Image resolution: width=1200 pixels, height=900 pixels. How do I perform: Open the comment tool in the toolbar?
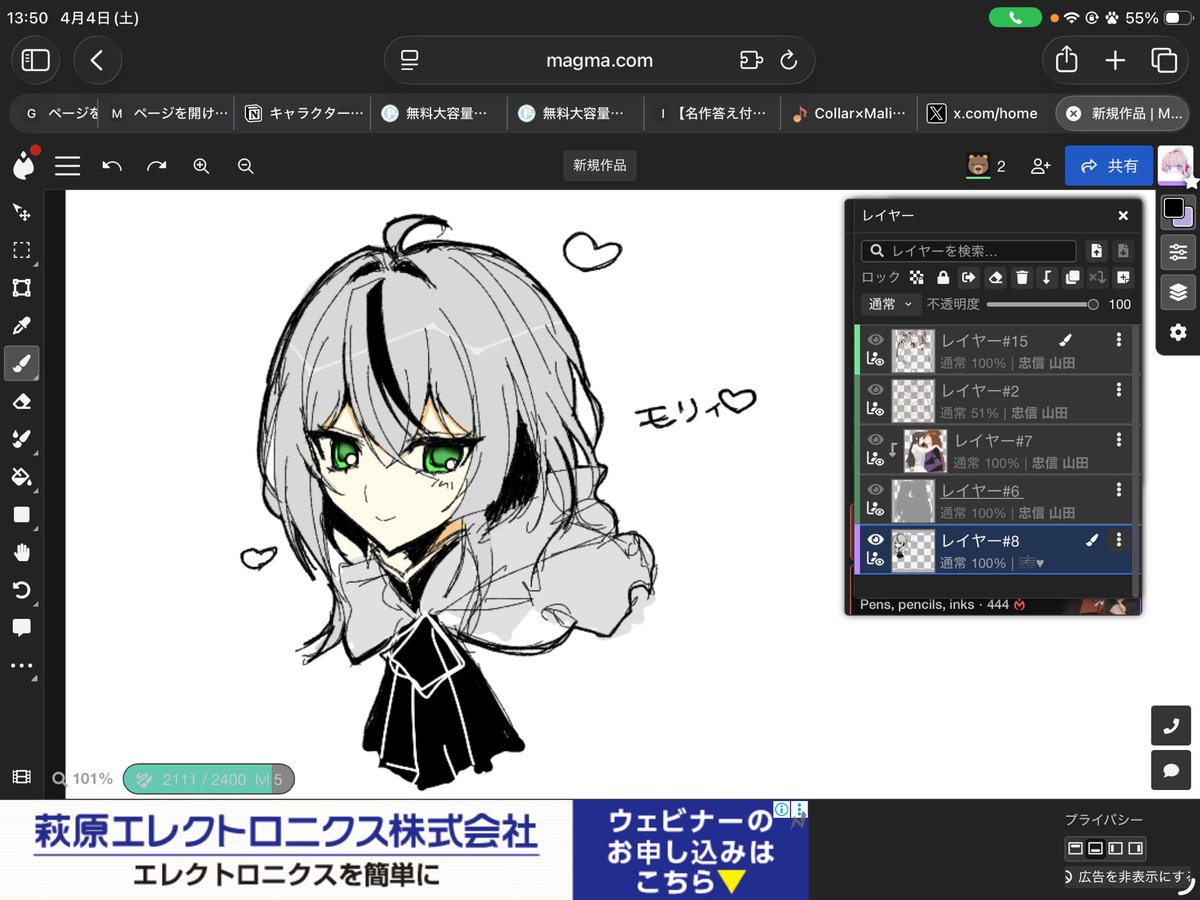22,627
